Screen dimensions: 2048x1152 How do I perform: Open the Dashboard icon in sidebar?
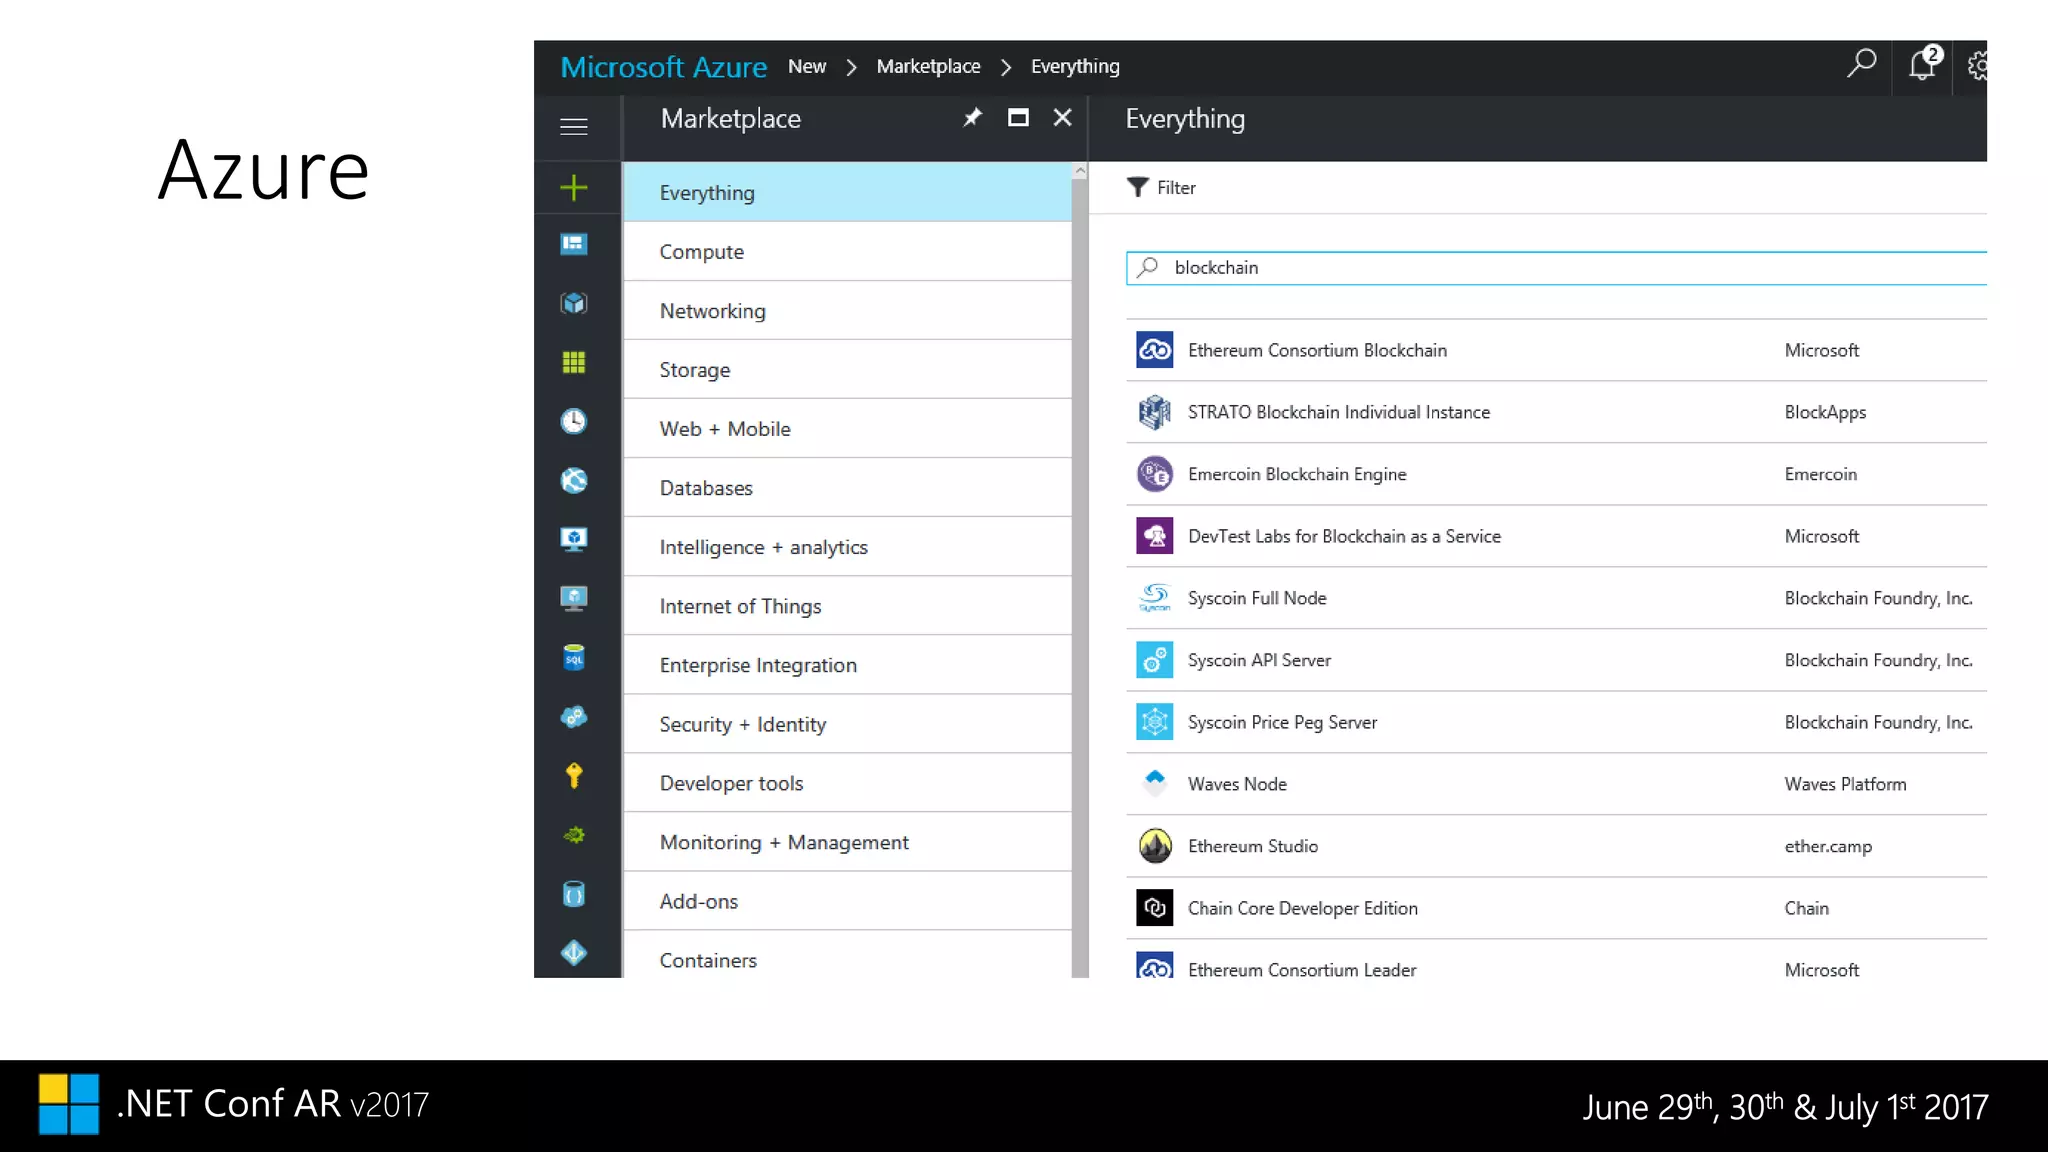point(573,244)
